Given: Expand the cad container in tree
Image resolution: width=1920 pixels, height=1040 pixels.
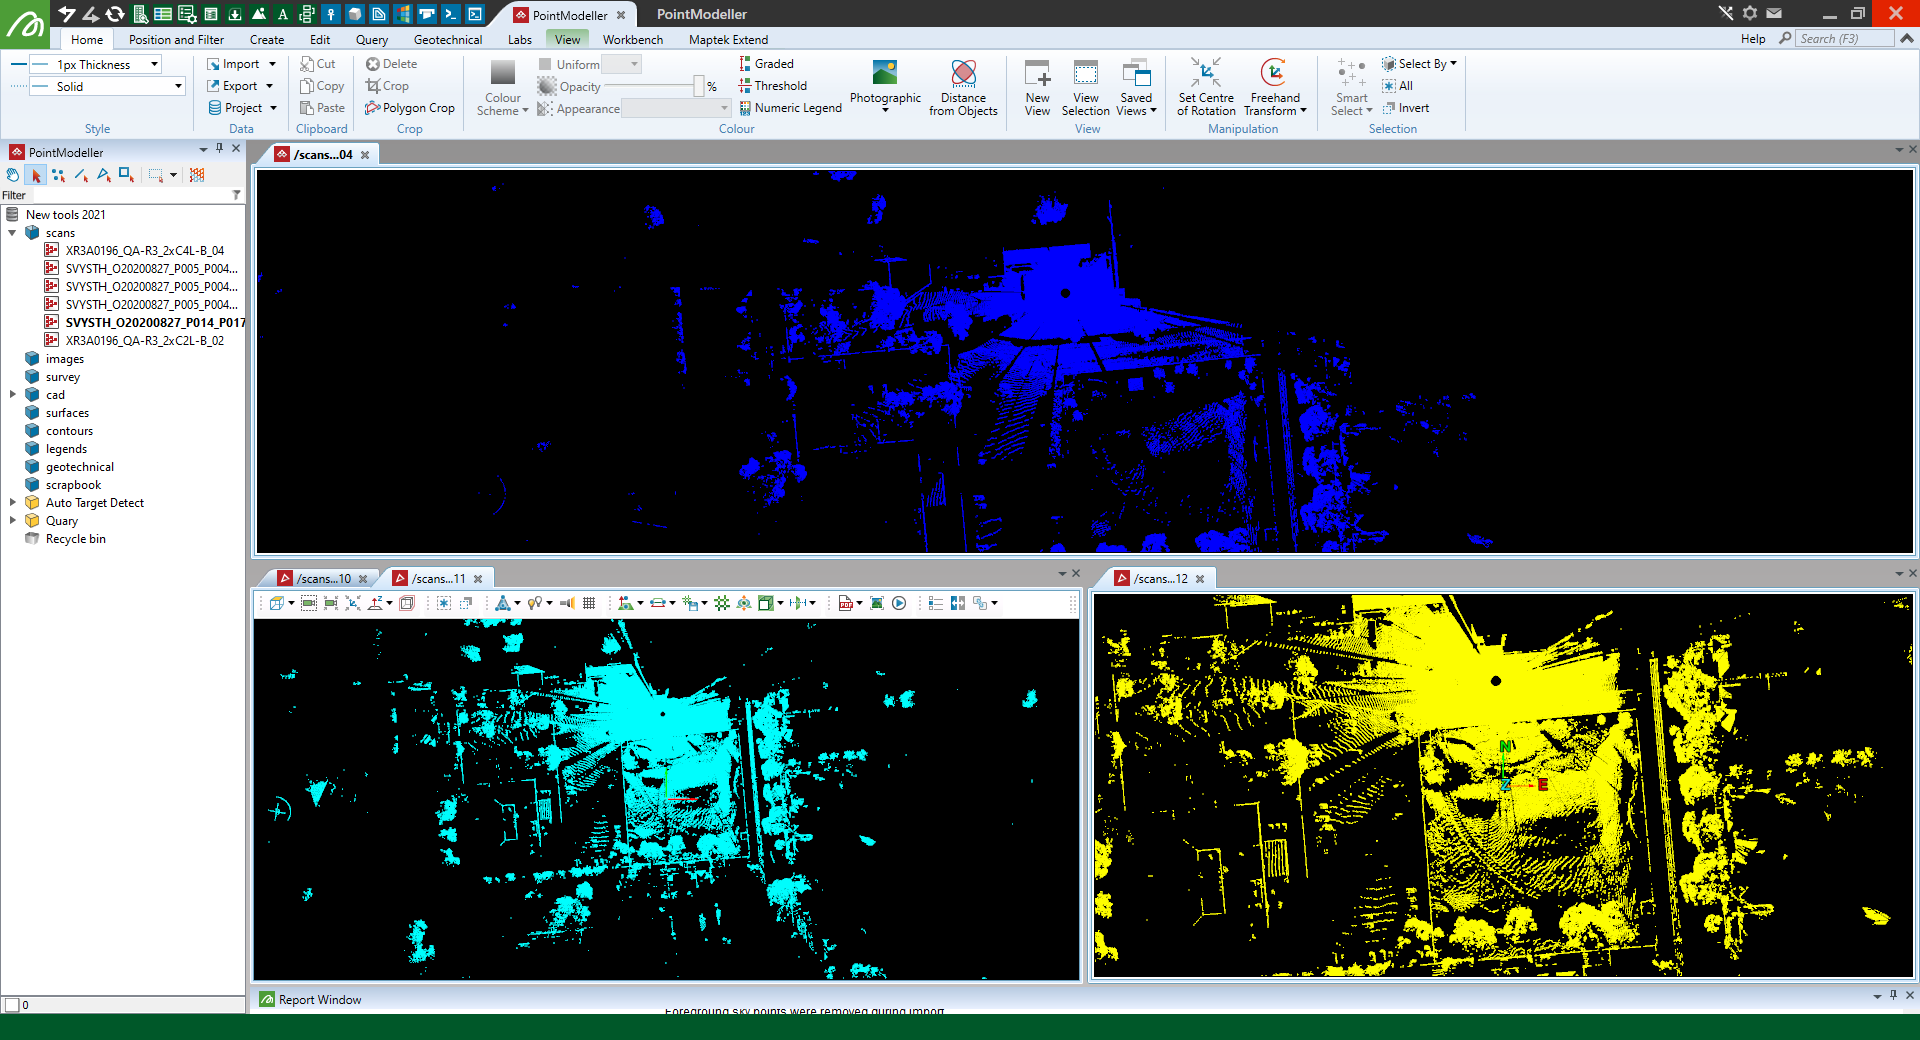Looking at the screenshot, I should click(12, 395).
